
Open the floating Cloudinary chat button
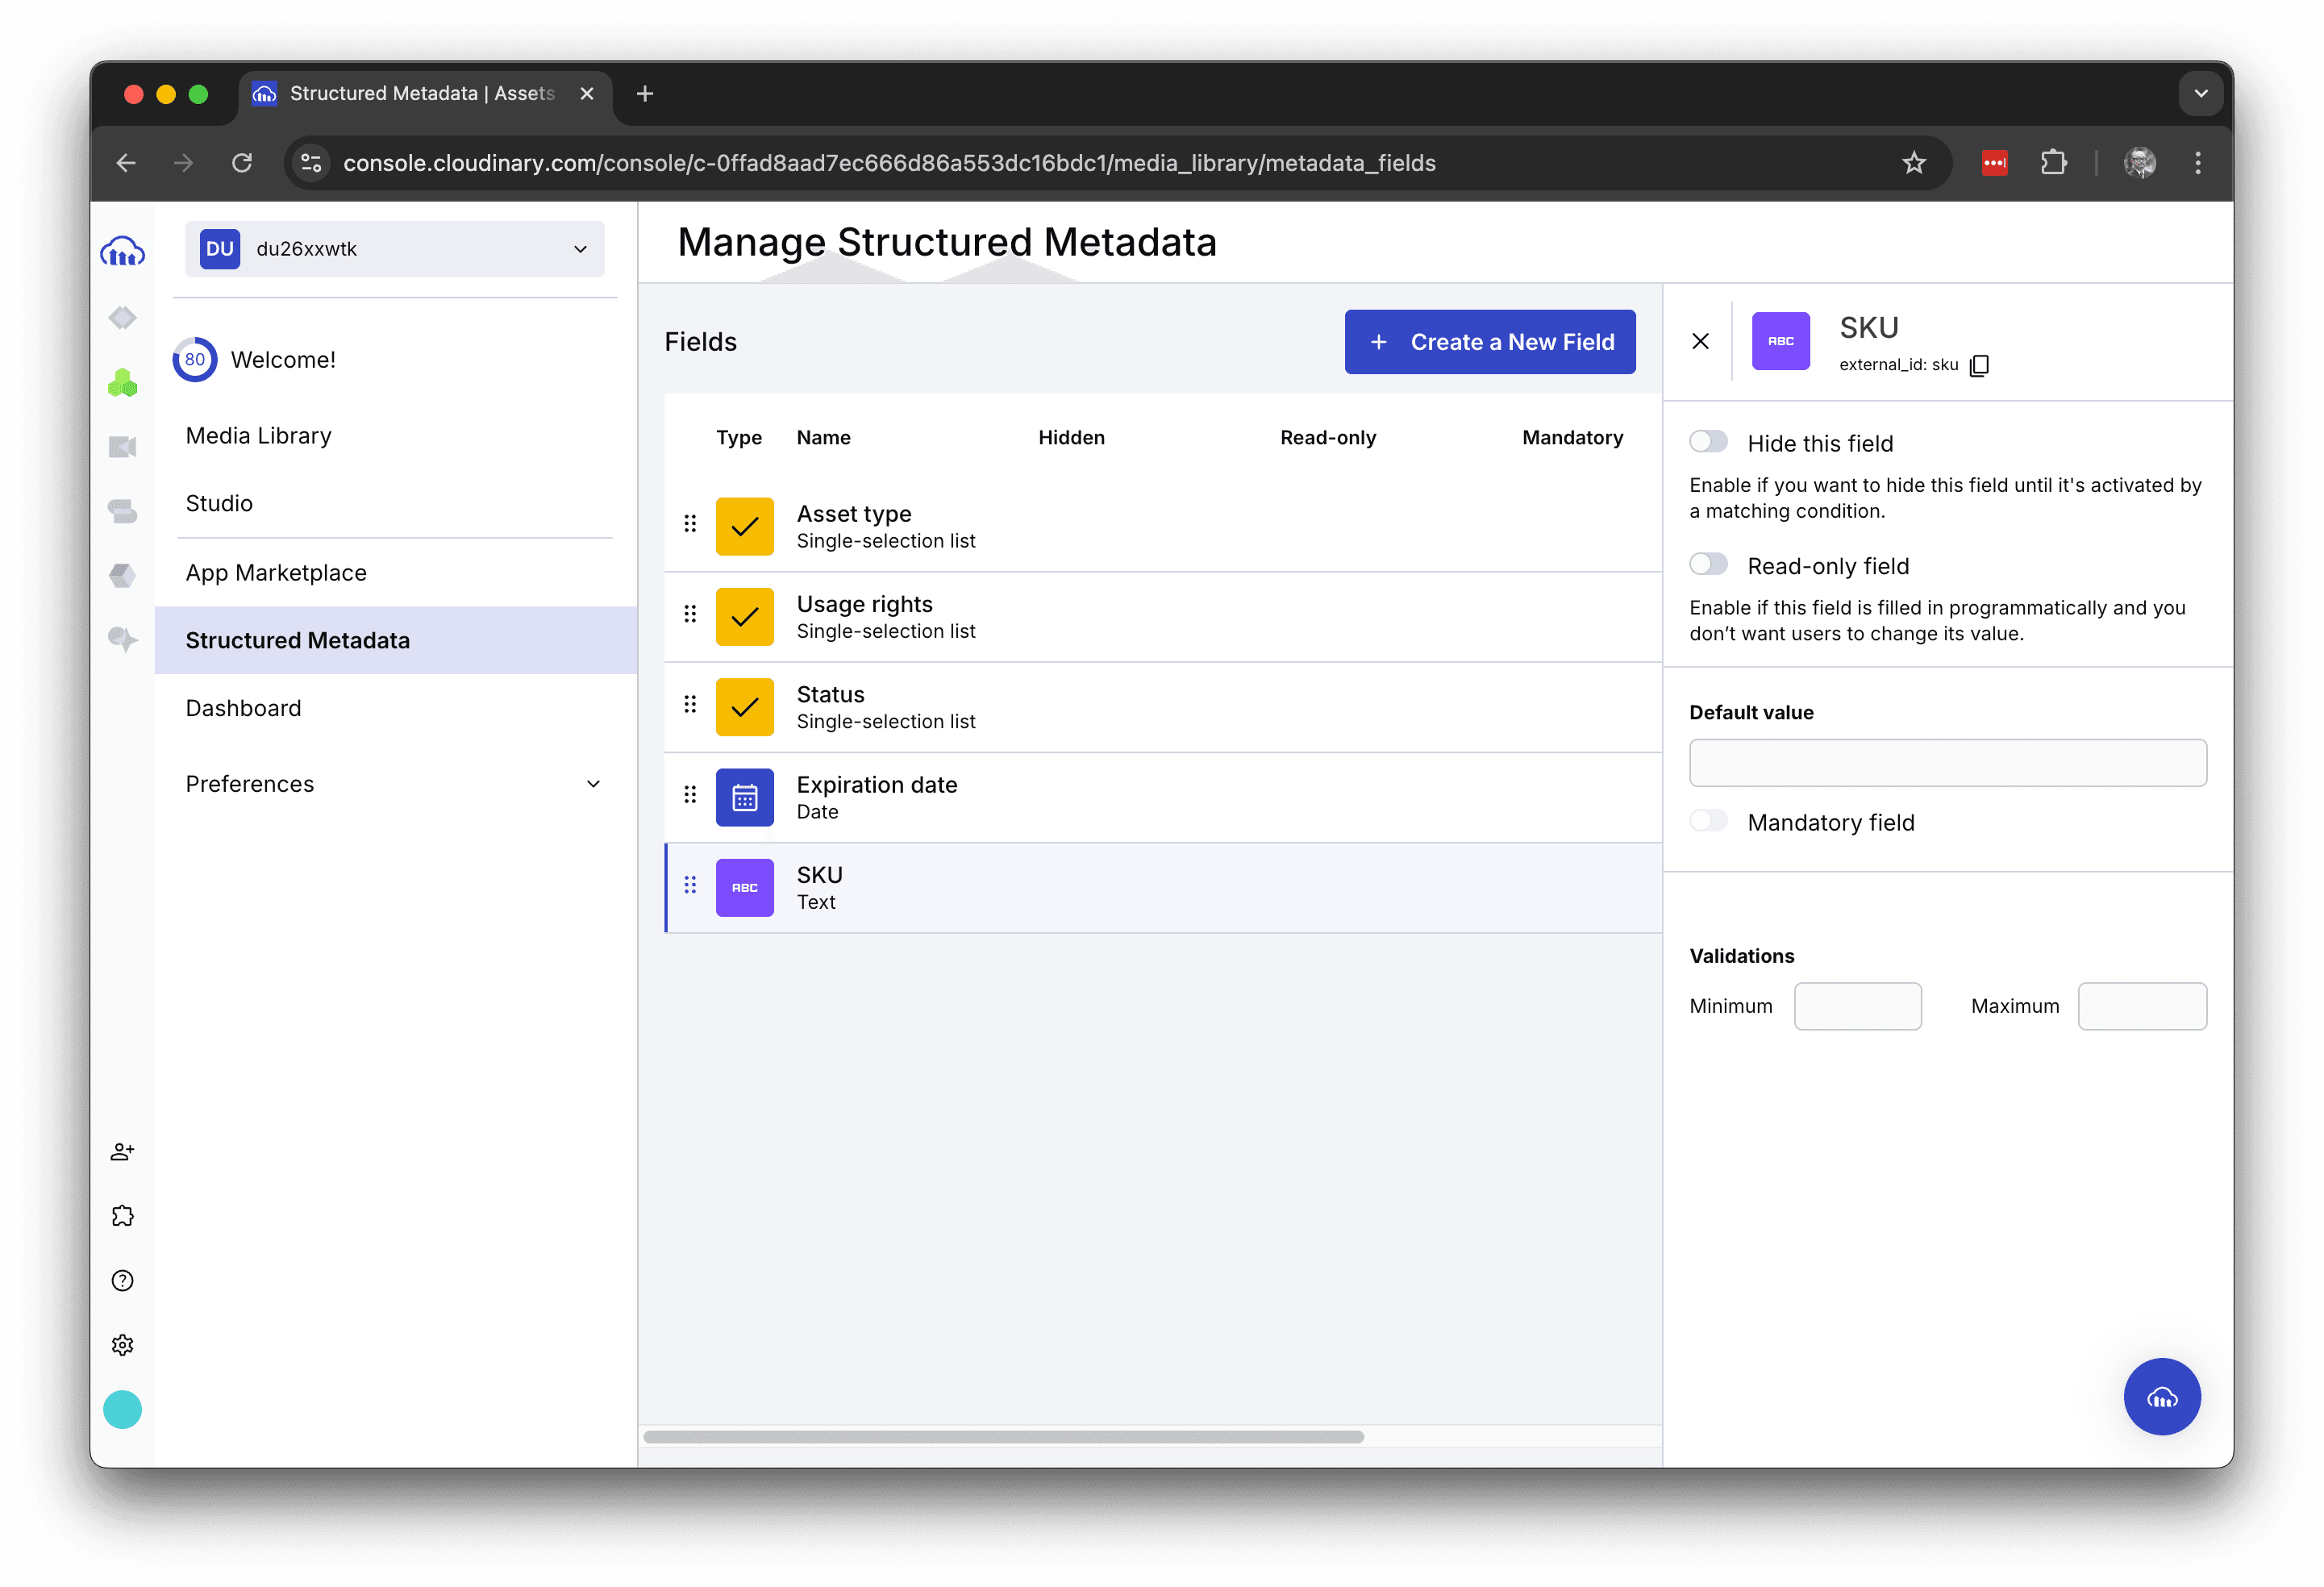point(2161,1396)
